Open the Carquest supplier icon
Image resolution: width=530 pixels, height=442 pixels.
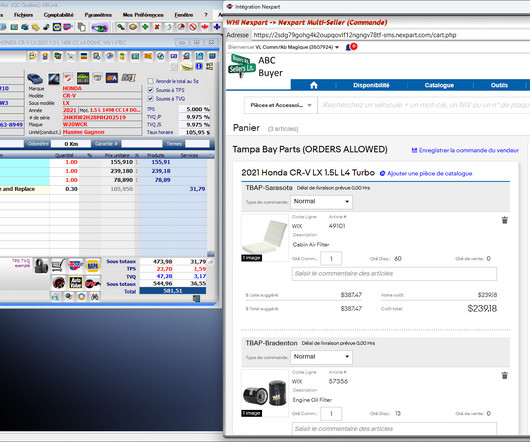(x=75, y=266)
